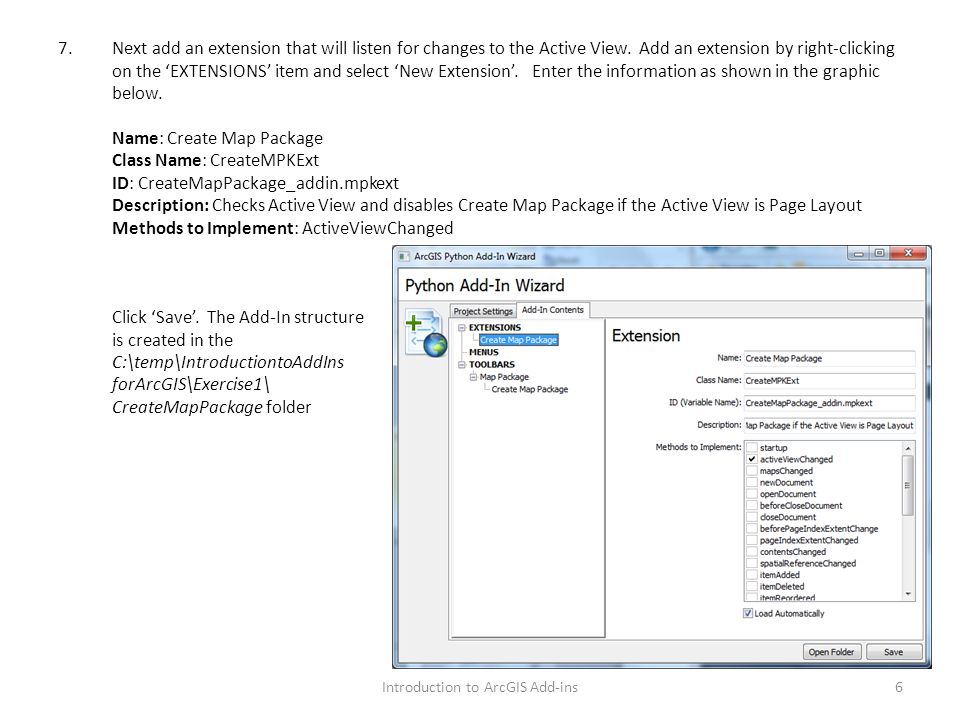The height and width of the screenshot is (720, 960).
Task: Enable spatialReferenceChanged method
Action: pyautogui.click(x=752, y=564)
